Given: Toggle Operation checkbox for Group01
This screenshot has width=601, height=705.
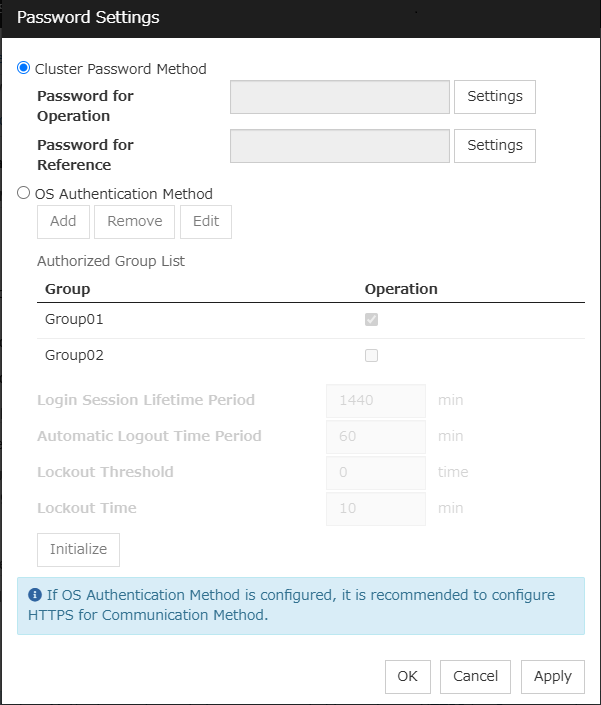Looking at the screenshot, I should click(x=372, y=320).
